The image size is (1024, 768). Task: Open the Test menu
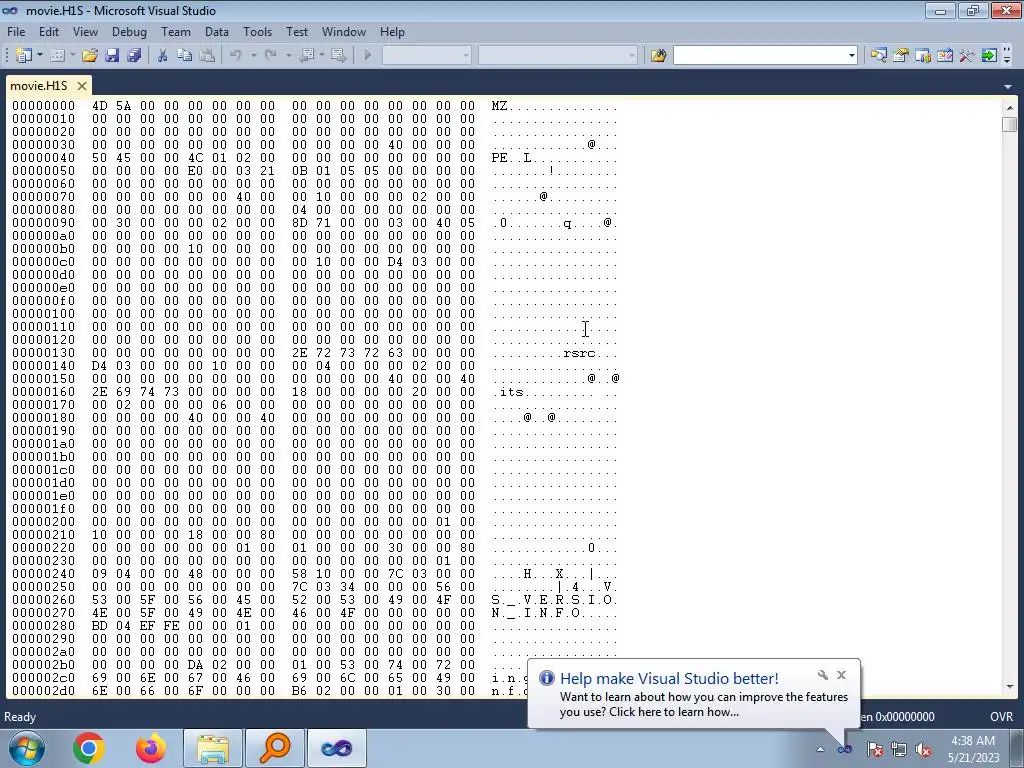296,31
